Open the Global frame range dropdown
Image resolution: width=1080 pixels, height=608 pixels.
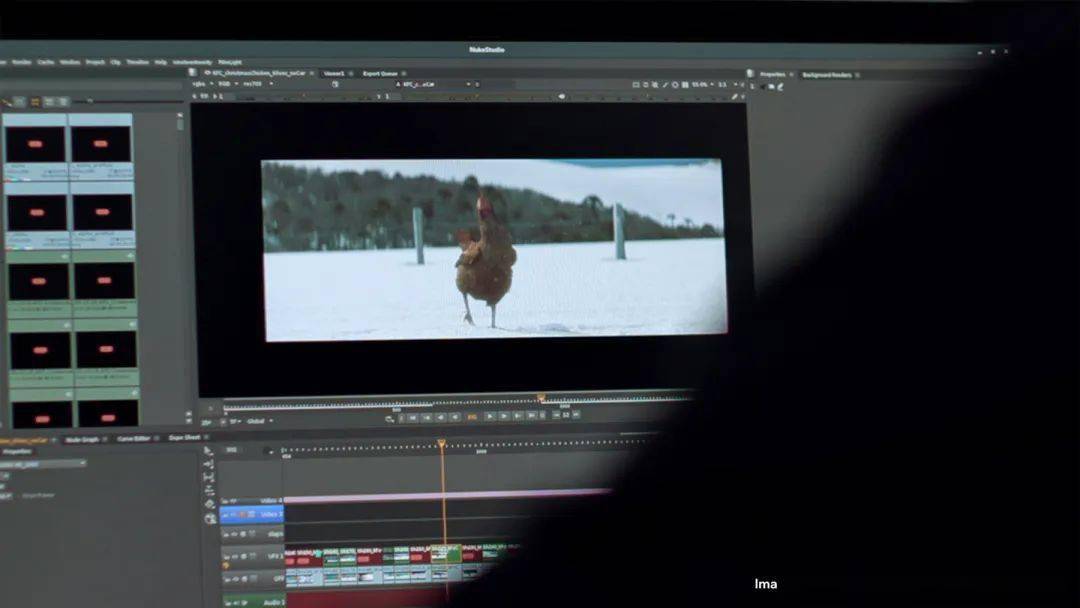coord(260,421)
